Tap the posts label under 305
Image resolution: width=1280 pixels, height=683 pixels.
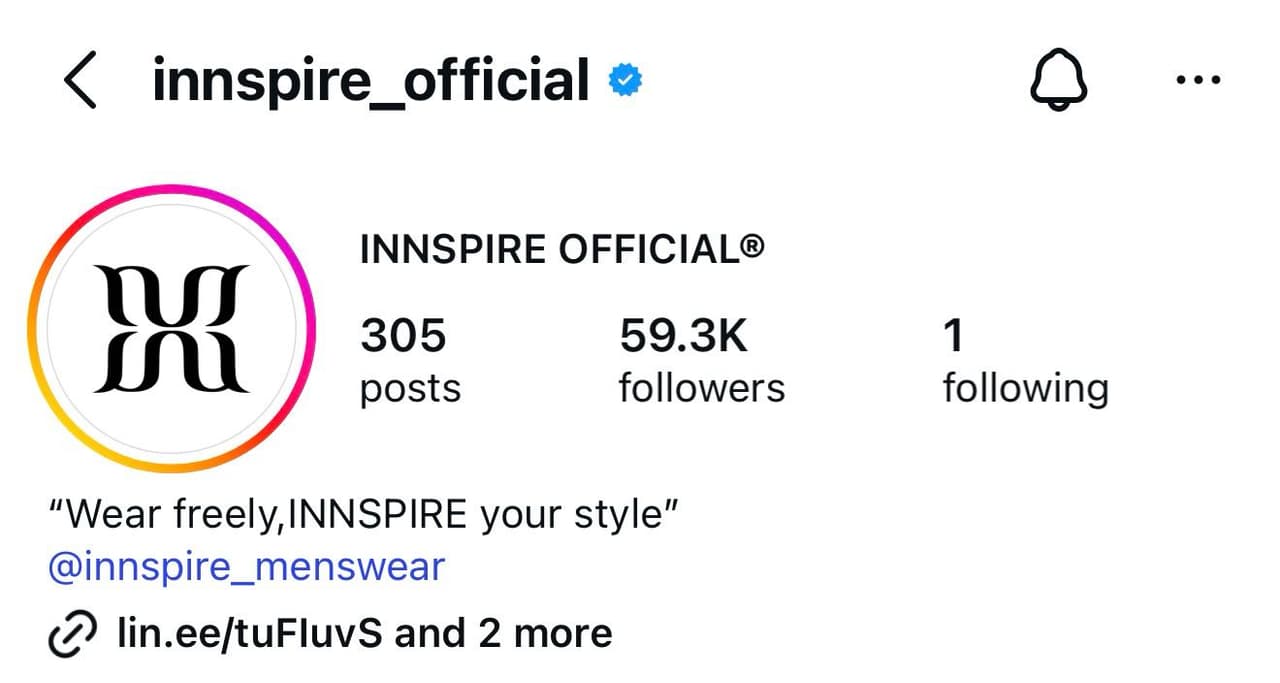coord(410,389)
